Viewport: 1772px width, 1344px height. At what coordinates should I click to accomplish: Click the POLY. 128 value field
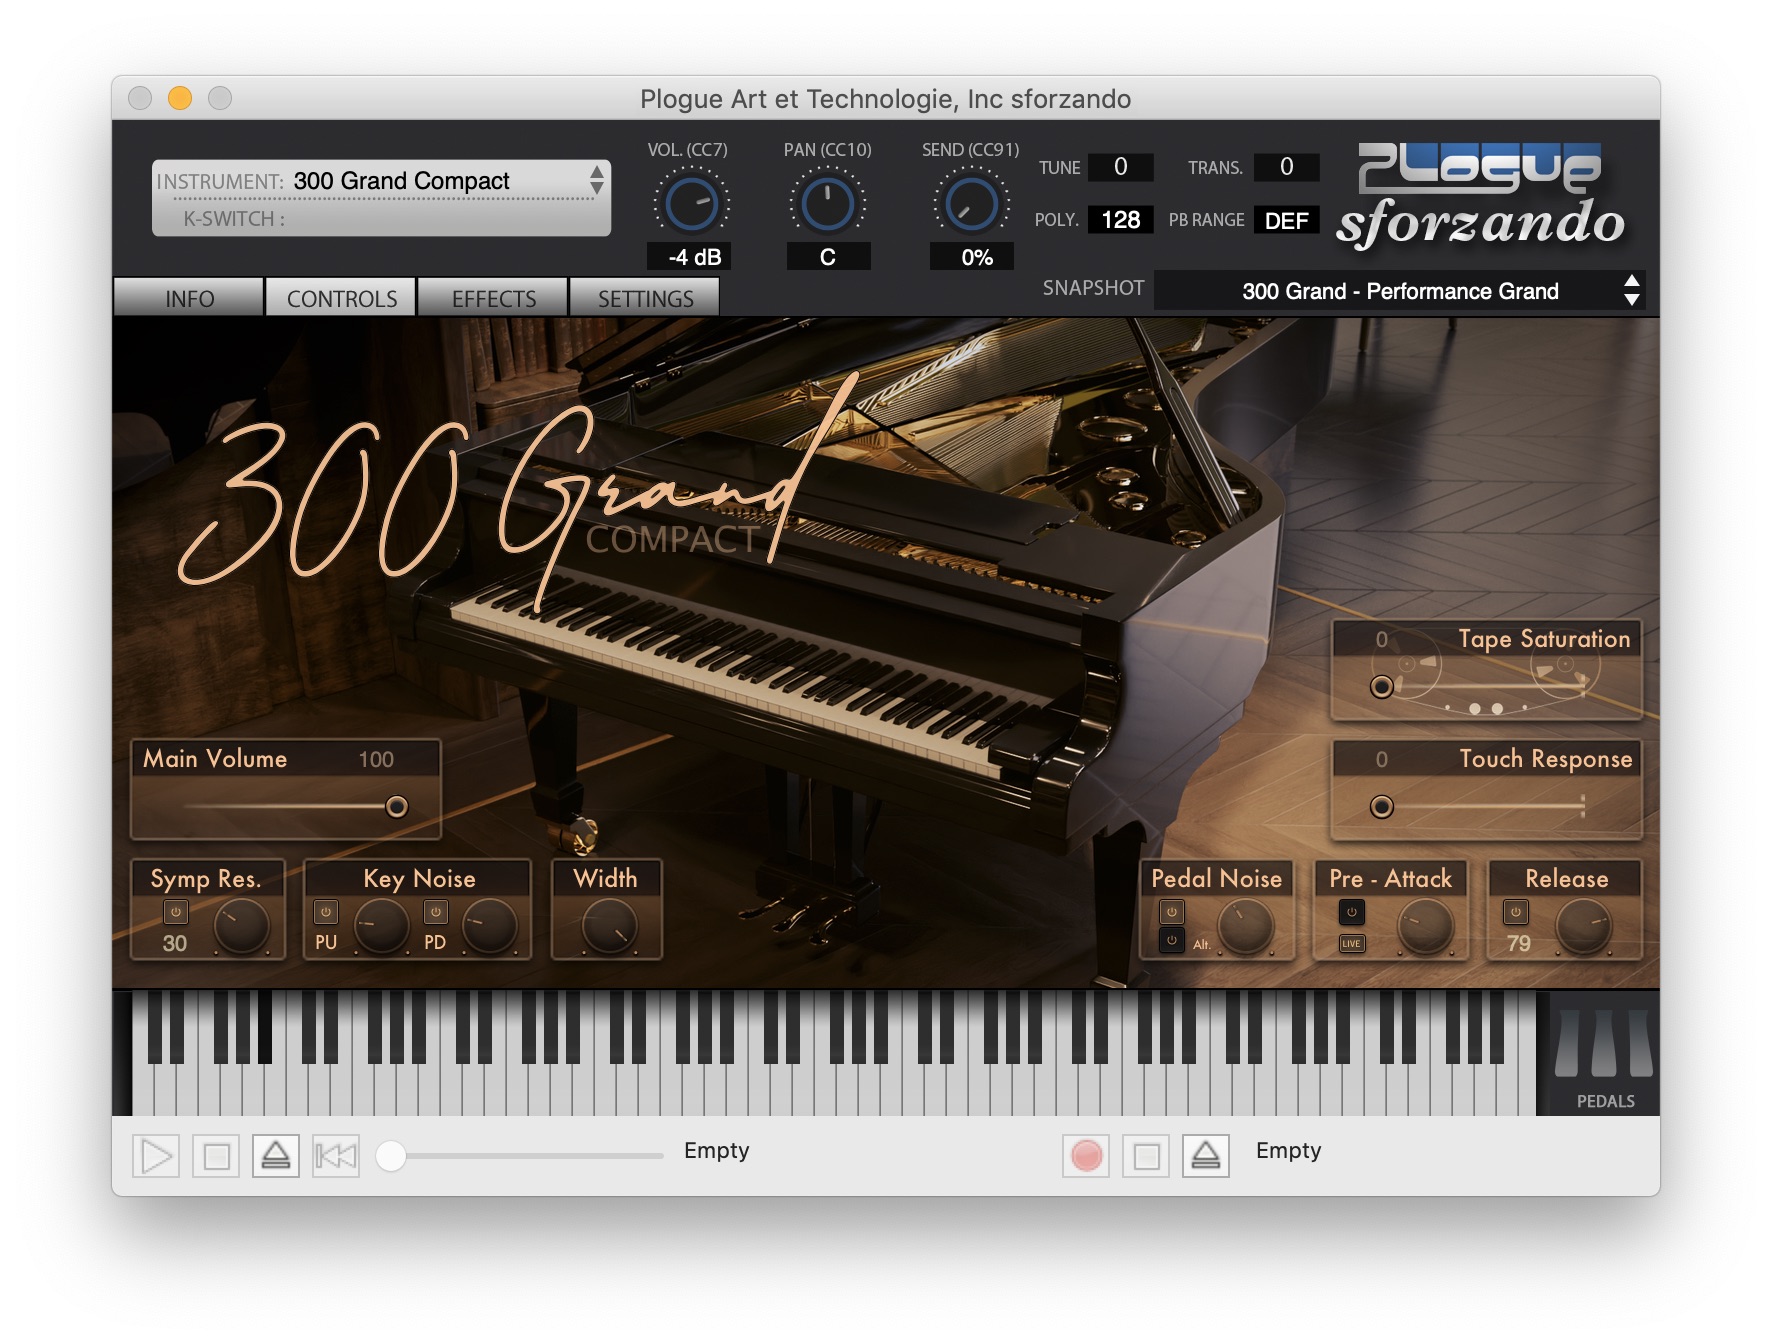click(x=1120, y=220)
